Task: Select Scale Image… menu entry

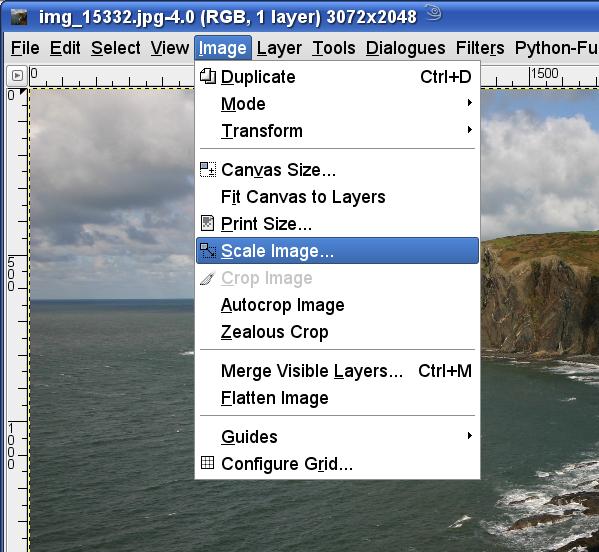Action: 337,251
